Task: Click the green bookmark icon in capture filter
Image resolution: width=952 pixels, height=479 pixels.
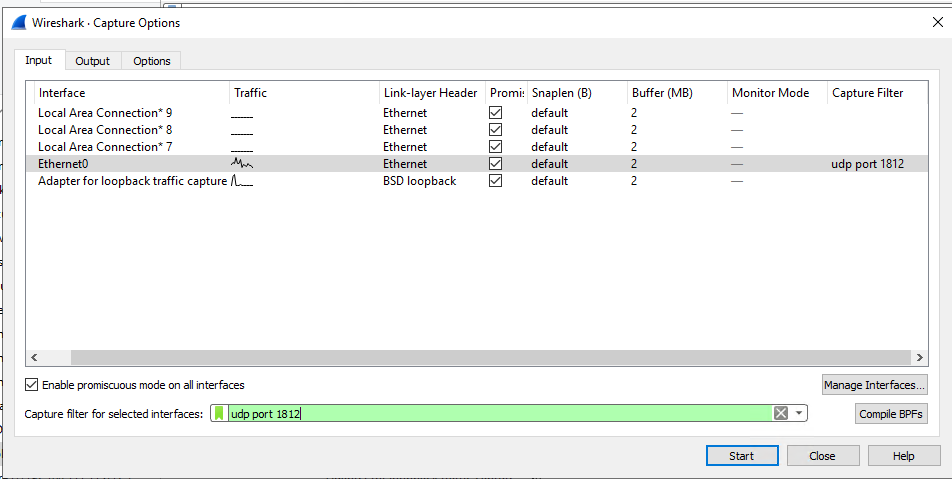Action: click(219, 414)
